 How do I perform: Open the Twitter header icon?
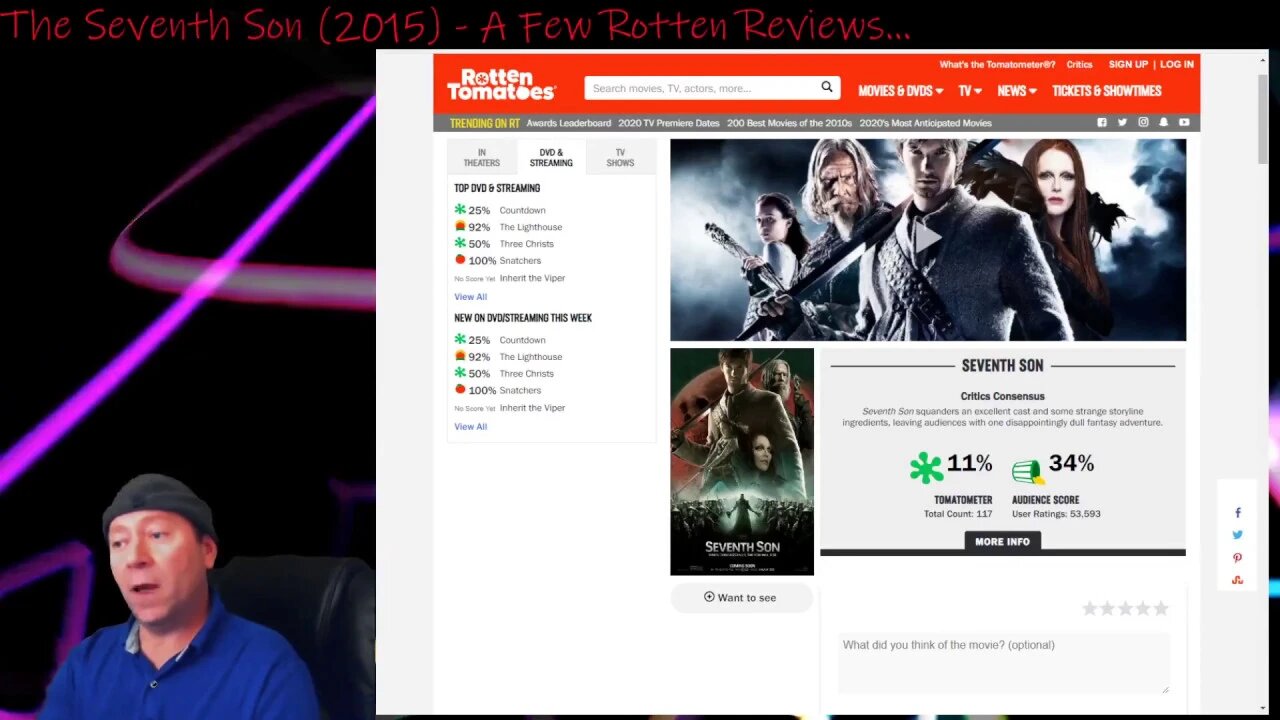pos(1122,122)
